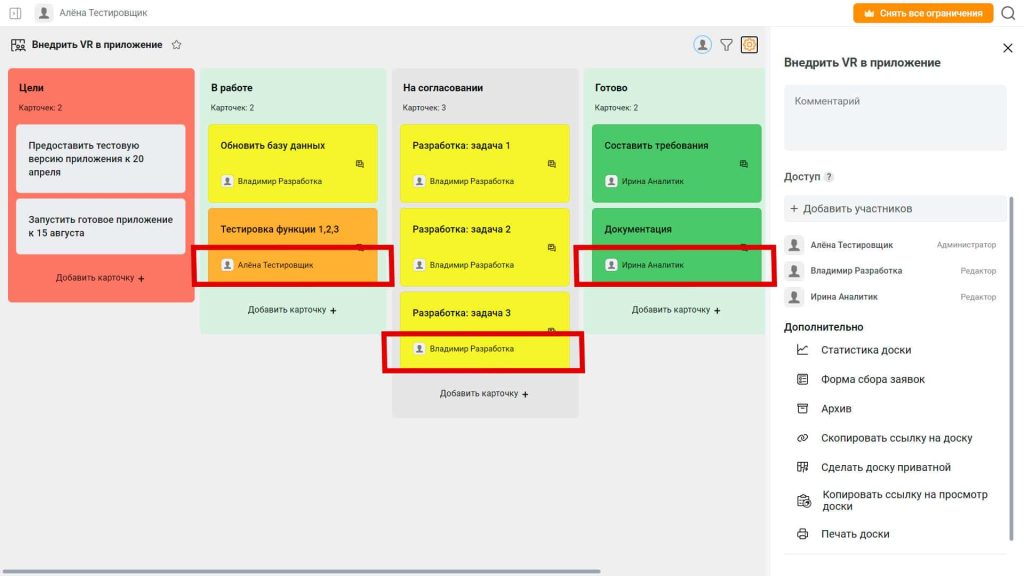Click the help question mark beside 'Доступ'
1024x576 pixels.
coord(829,177)
